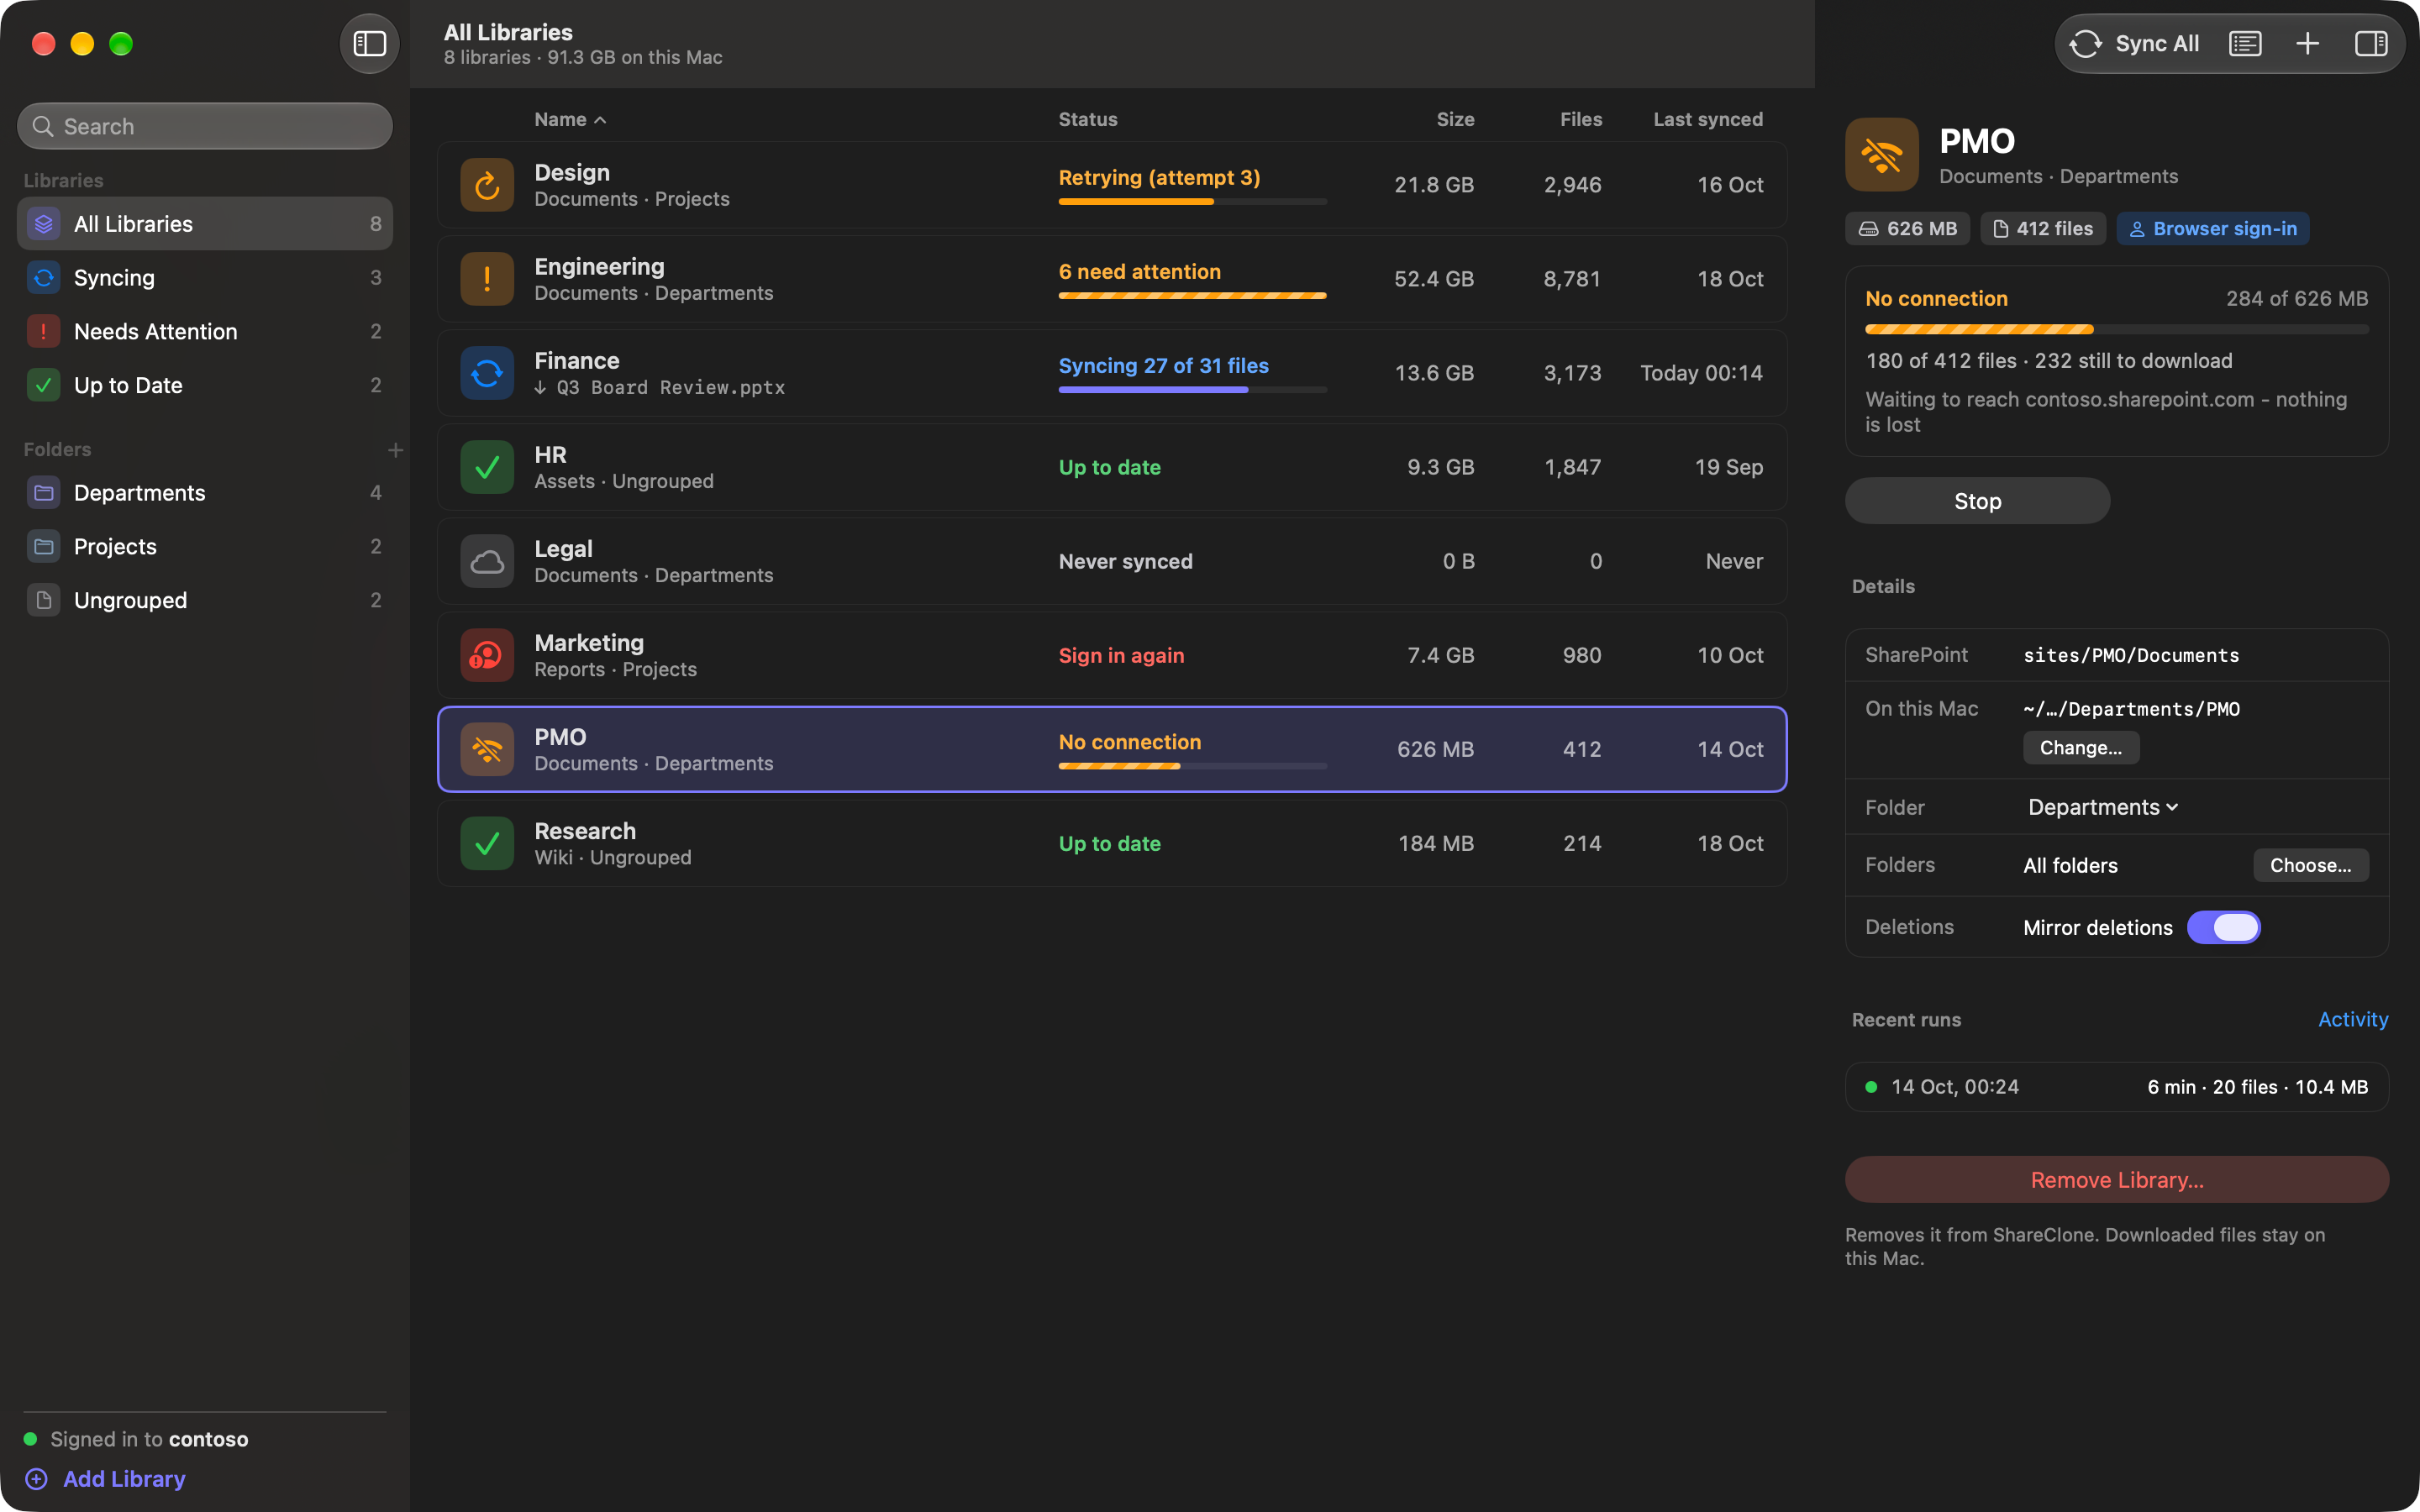This screenshot has width=2420, height=1512.
Task: Click the Stop button
Action: coord(1977,501)
